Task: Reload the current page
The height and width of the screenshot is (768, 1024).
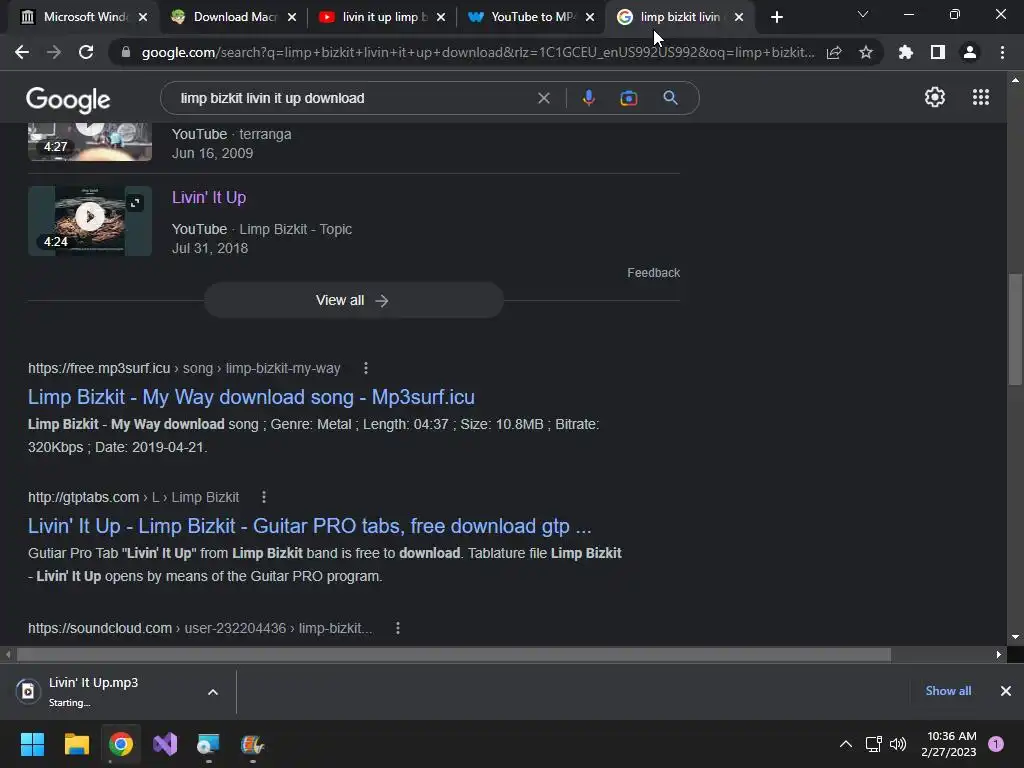Action: pos(86,52)
